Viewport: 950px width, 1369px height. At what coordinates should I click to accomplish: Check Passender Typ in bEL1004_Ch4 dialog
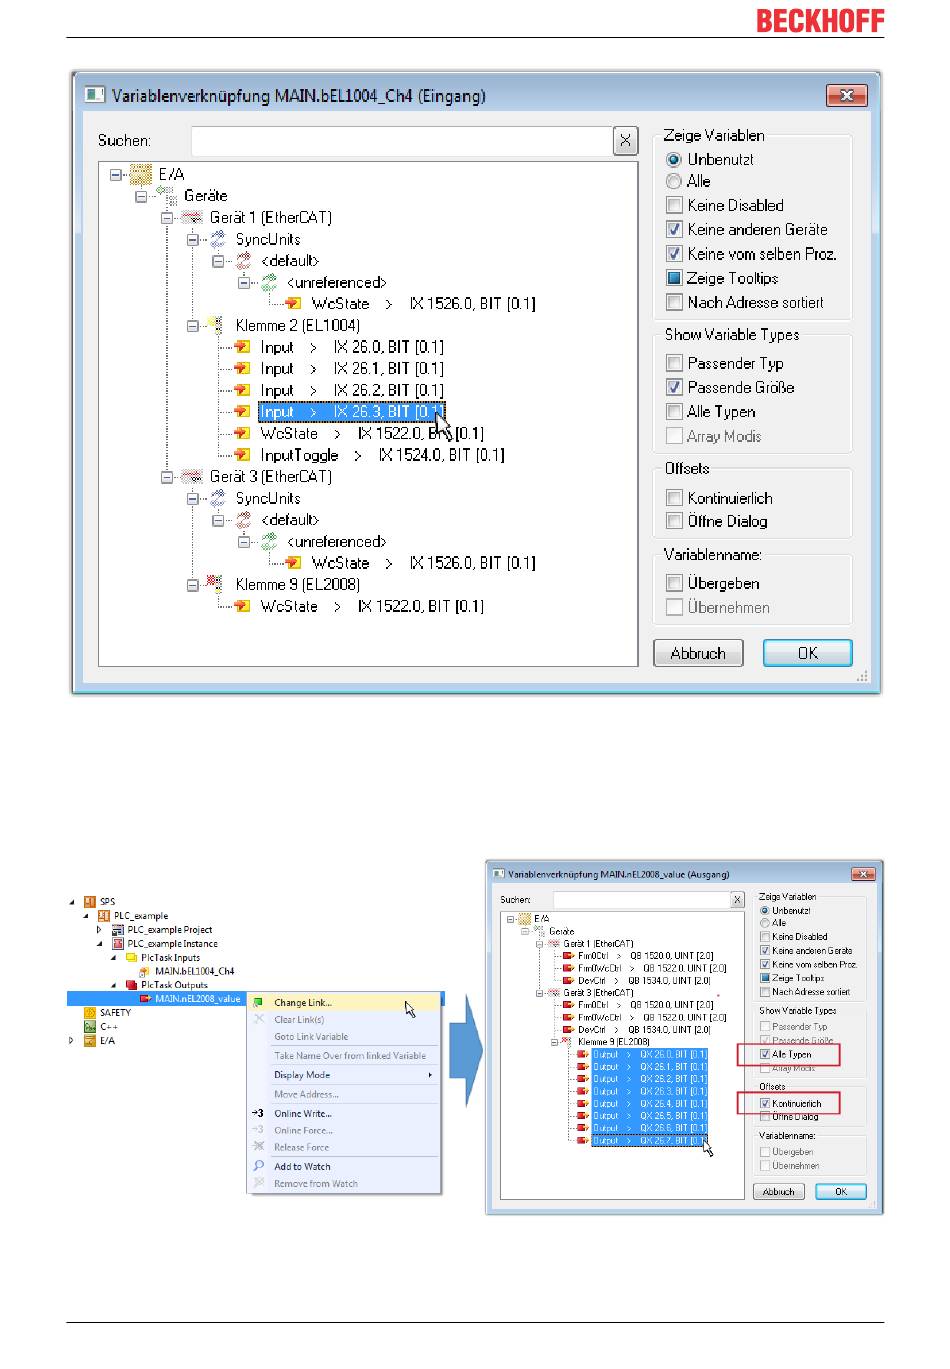675,363
